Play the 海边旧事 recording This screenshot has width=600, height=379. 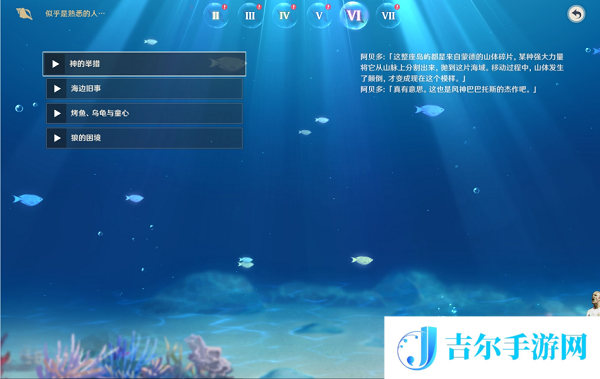click(x=57, y=89)
